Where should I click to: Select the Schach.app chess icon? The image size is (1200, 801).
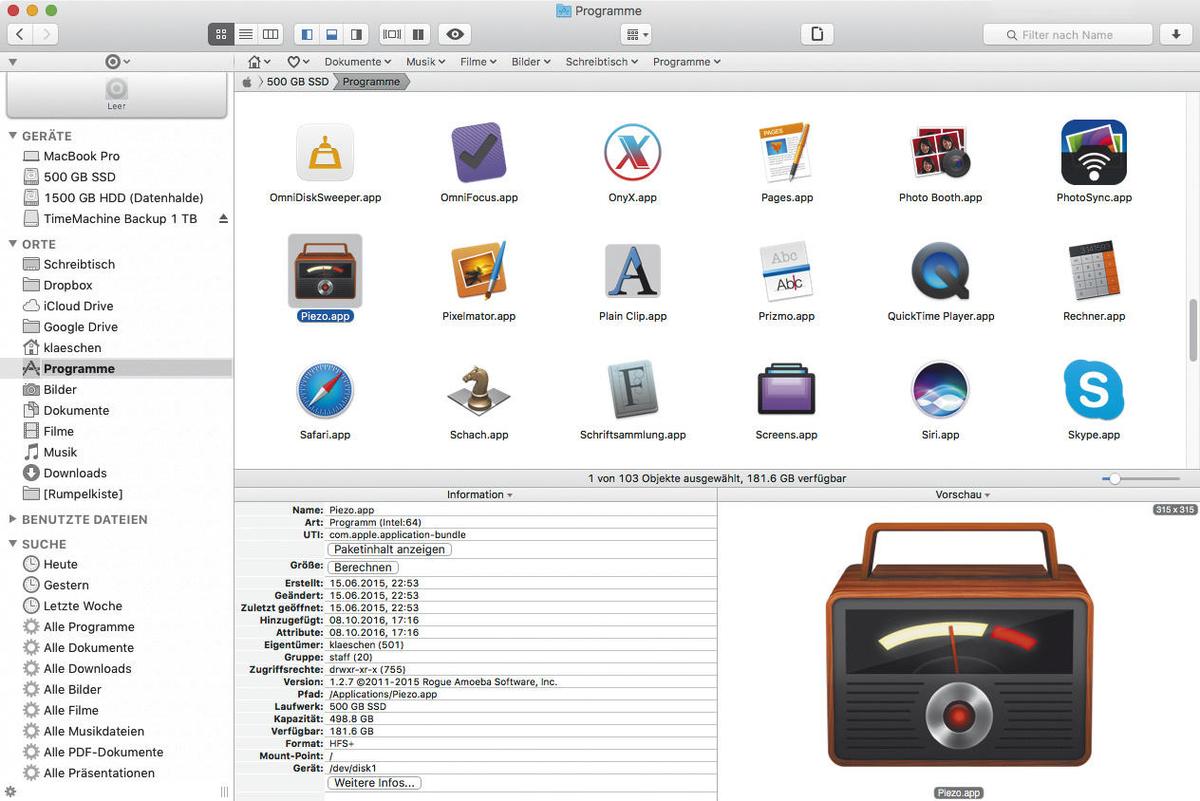[479, 390]
